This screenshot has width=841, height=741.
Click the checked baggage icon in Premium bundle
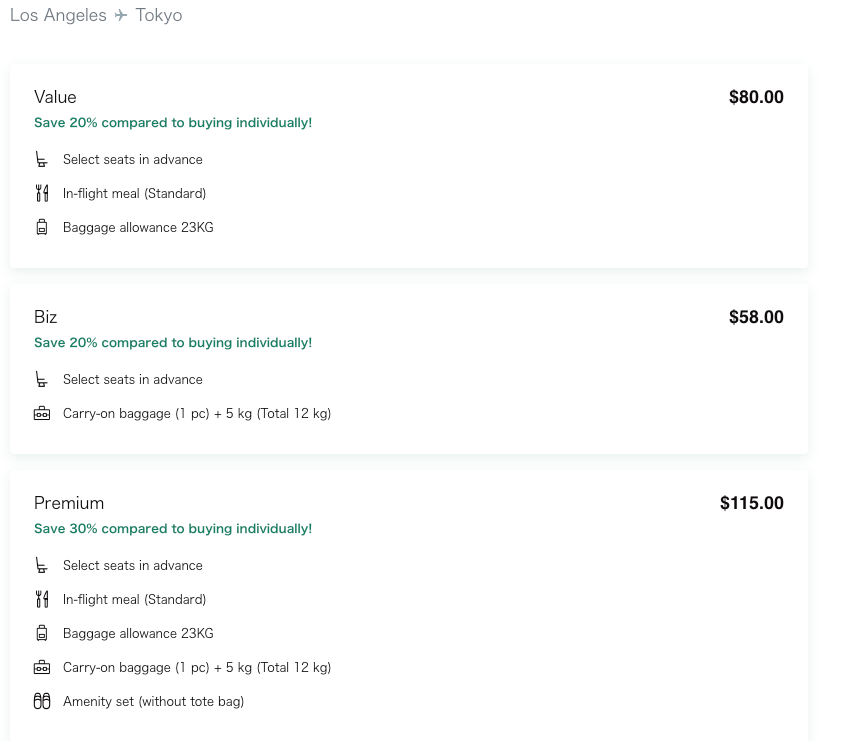(x=42, y=634)
